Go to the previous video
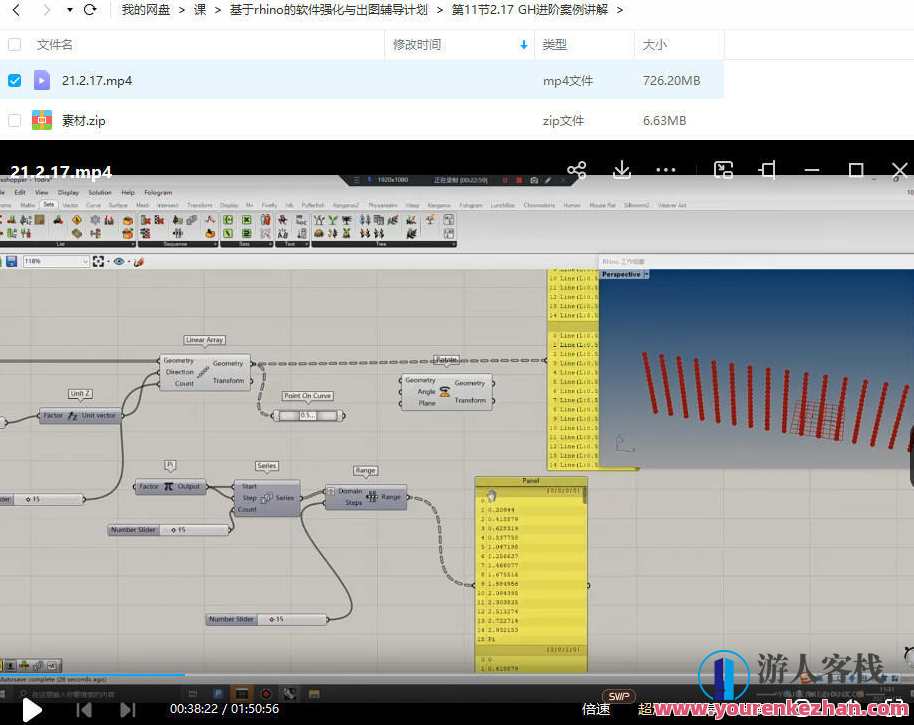Screen dimensions: 914x725 (x=85, y=709)
